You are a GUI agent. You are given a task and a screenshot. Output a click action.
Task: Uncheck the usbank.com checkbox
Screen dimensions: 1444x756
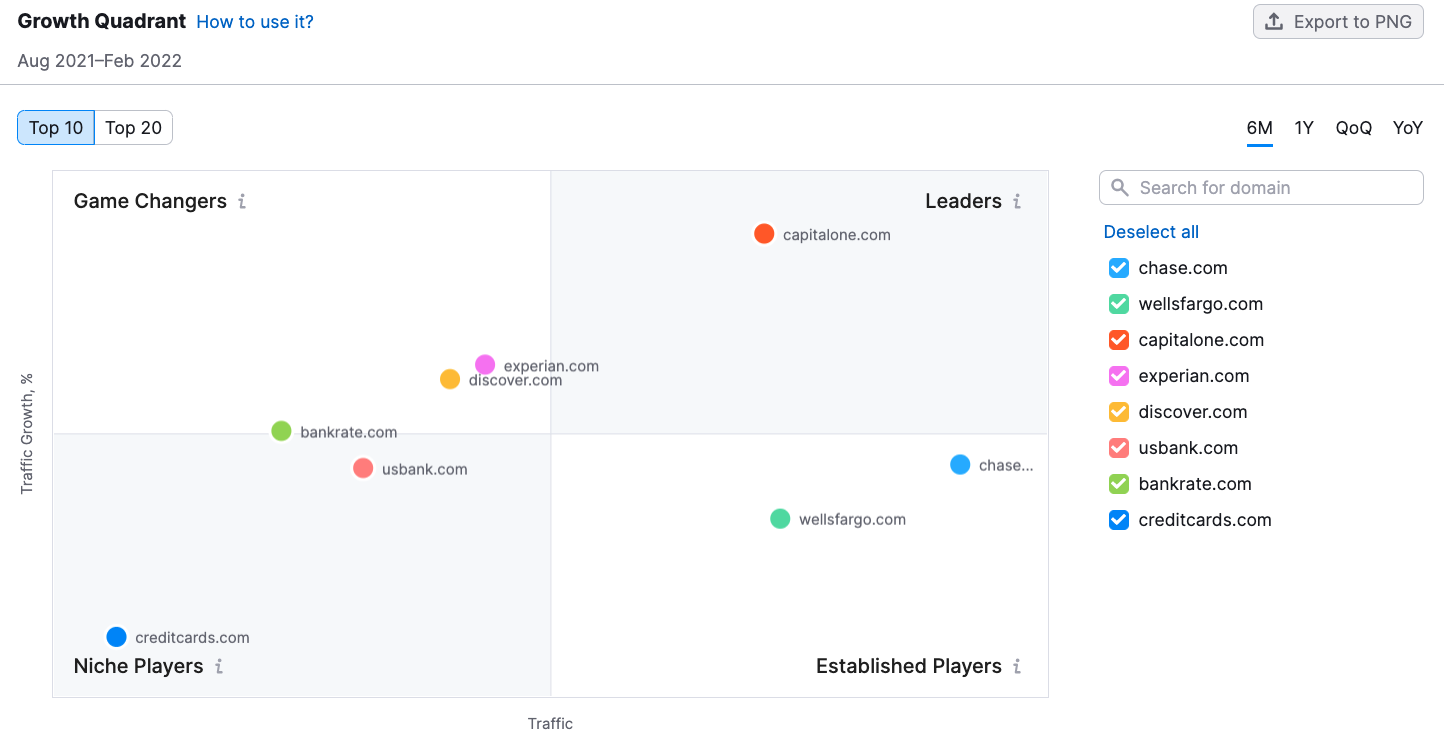pyautogui.click(x=1119, y=448)
